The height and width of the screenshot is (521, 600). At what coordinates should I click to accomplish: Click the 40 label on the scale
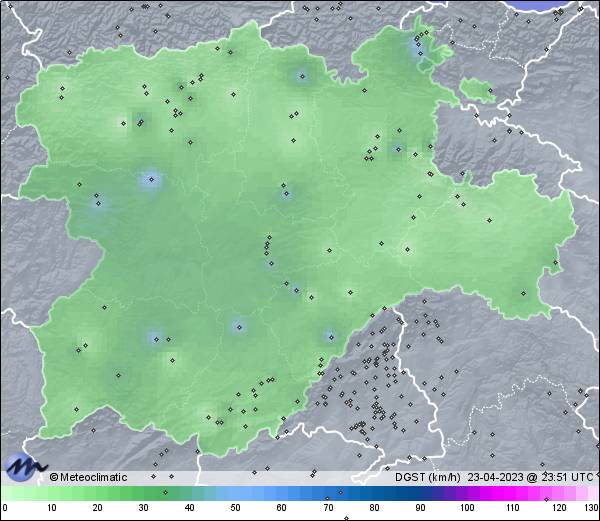(x=189, y=508)
